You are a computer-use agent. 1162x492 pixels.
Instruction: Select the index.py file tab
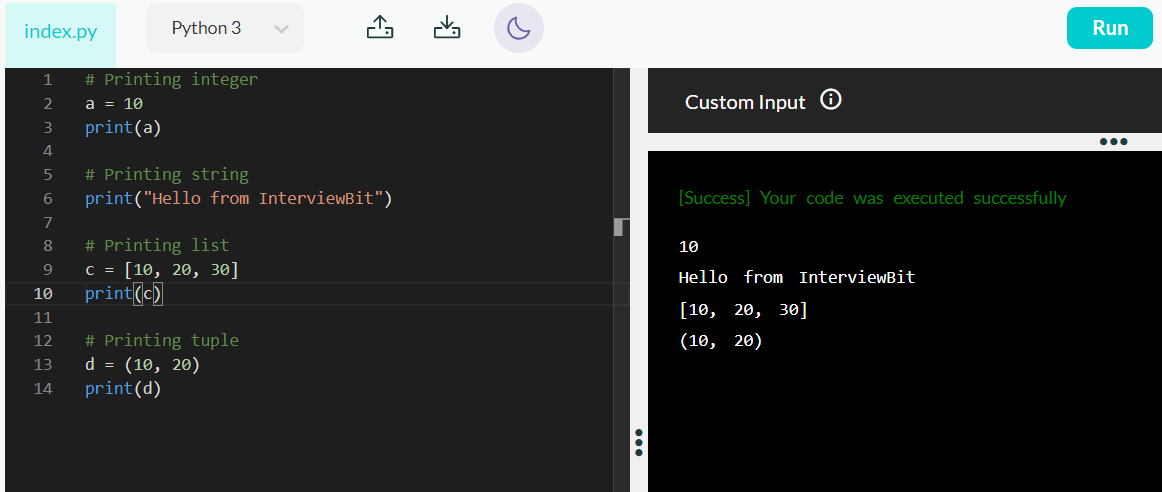60,31
